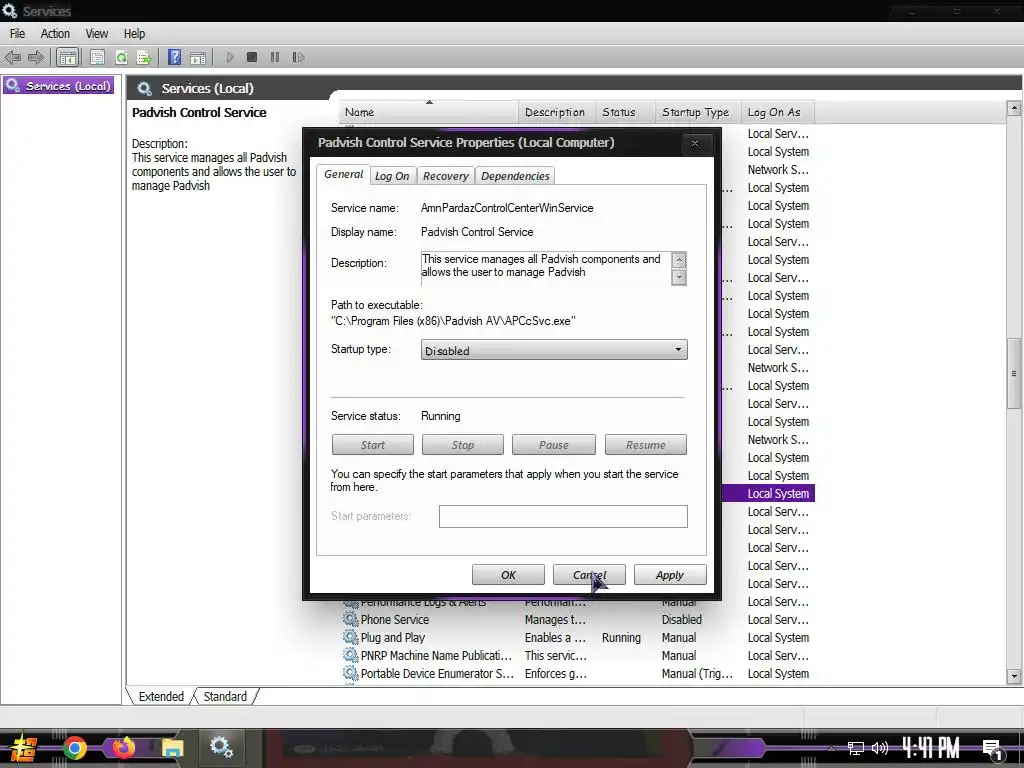This screenshot has width=1024, height=768.
Task: Select the Phone Service row name
Action: [x=395, y=619]
